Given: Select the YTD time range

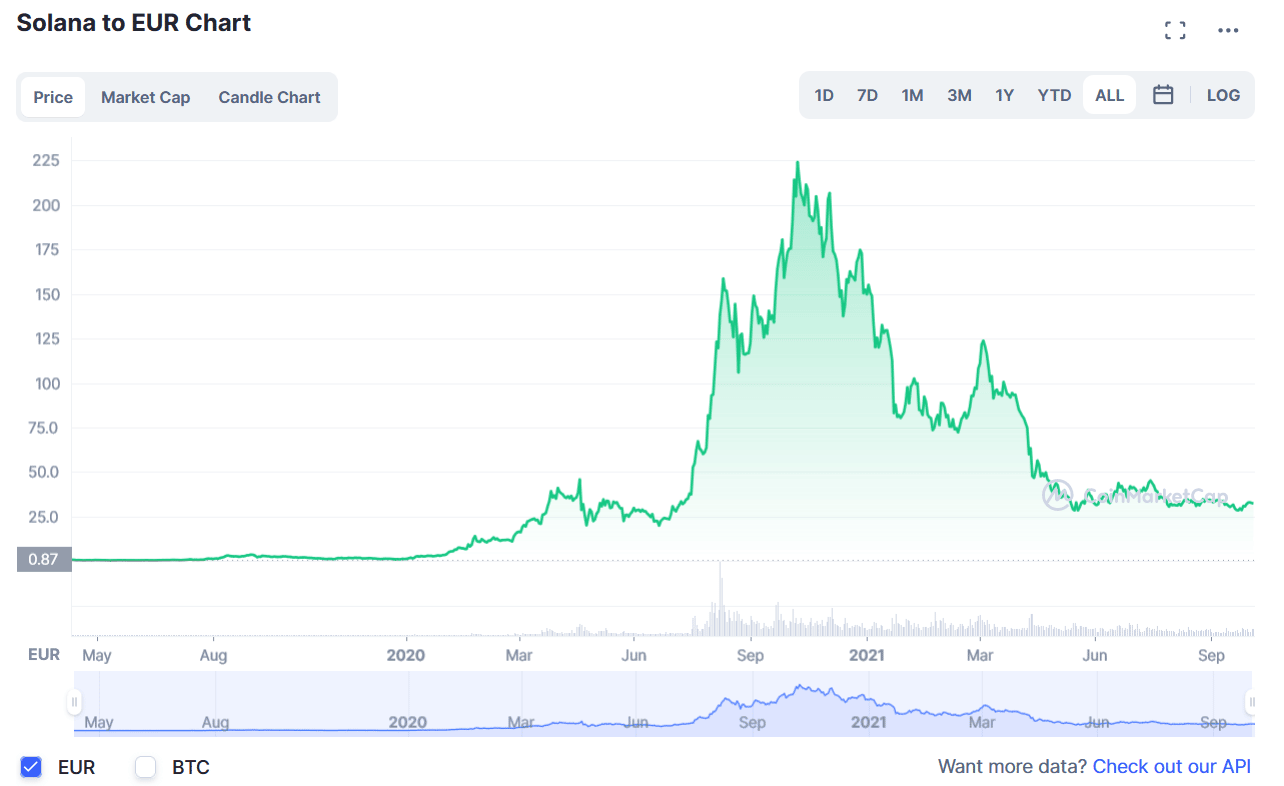Looking at the screenshot, I should click(x=1054, y=95).
